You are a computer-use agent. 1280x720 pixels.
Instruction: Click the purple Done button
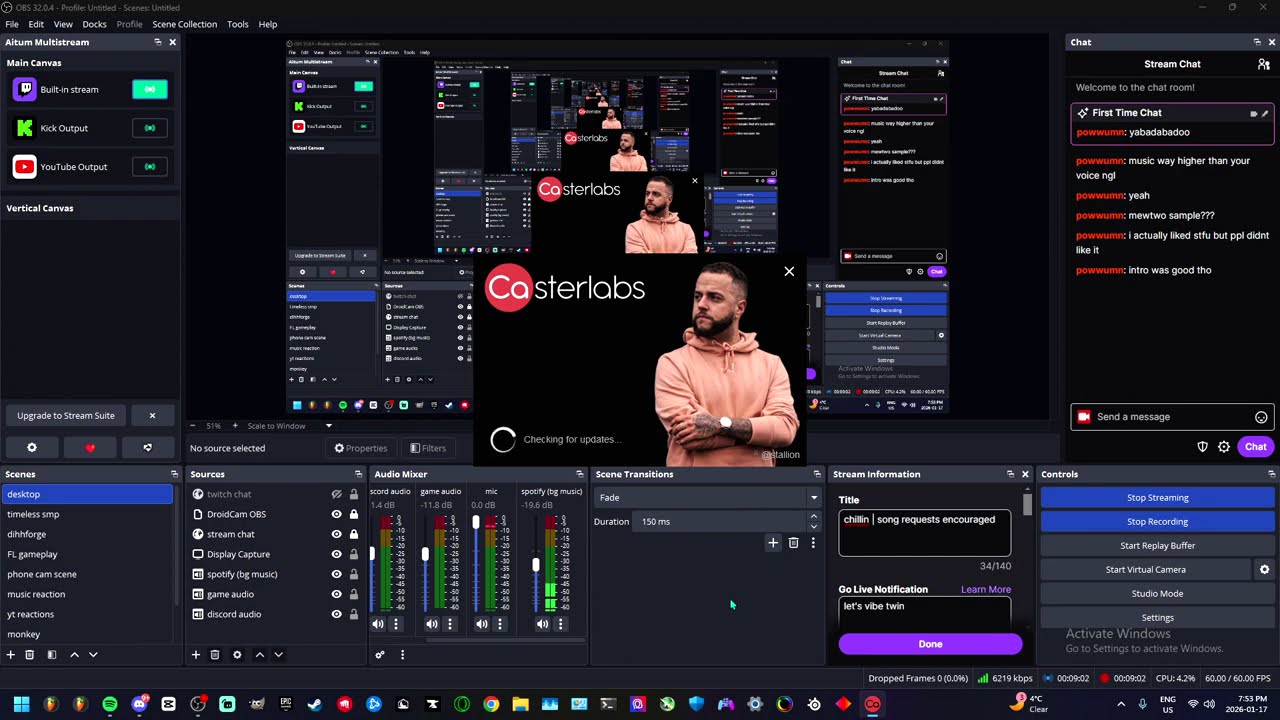(930, 644)
